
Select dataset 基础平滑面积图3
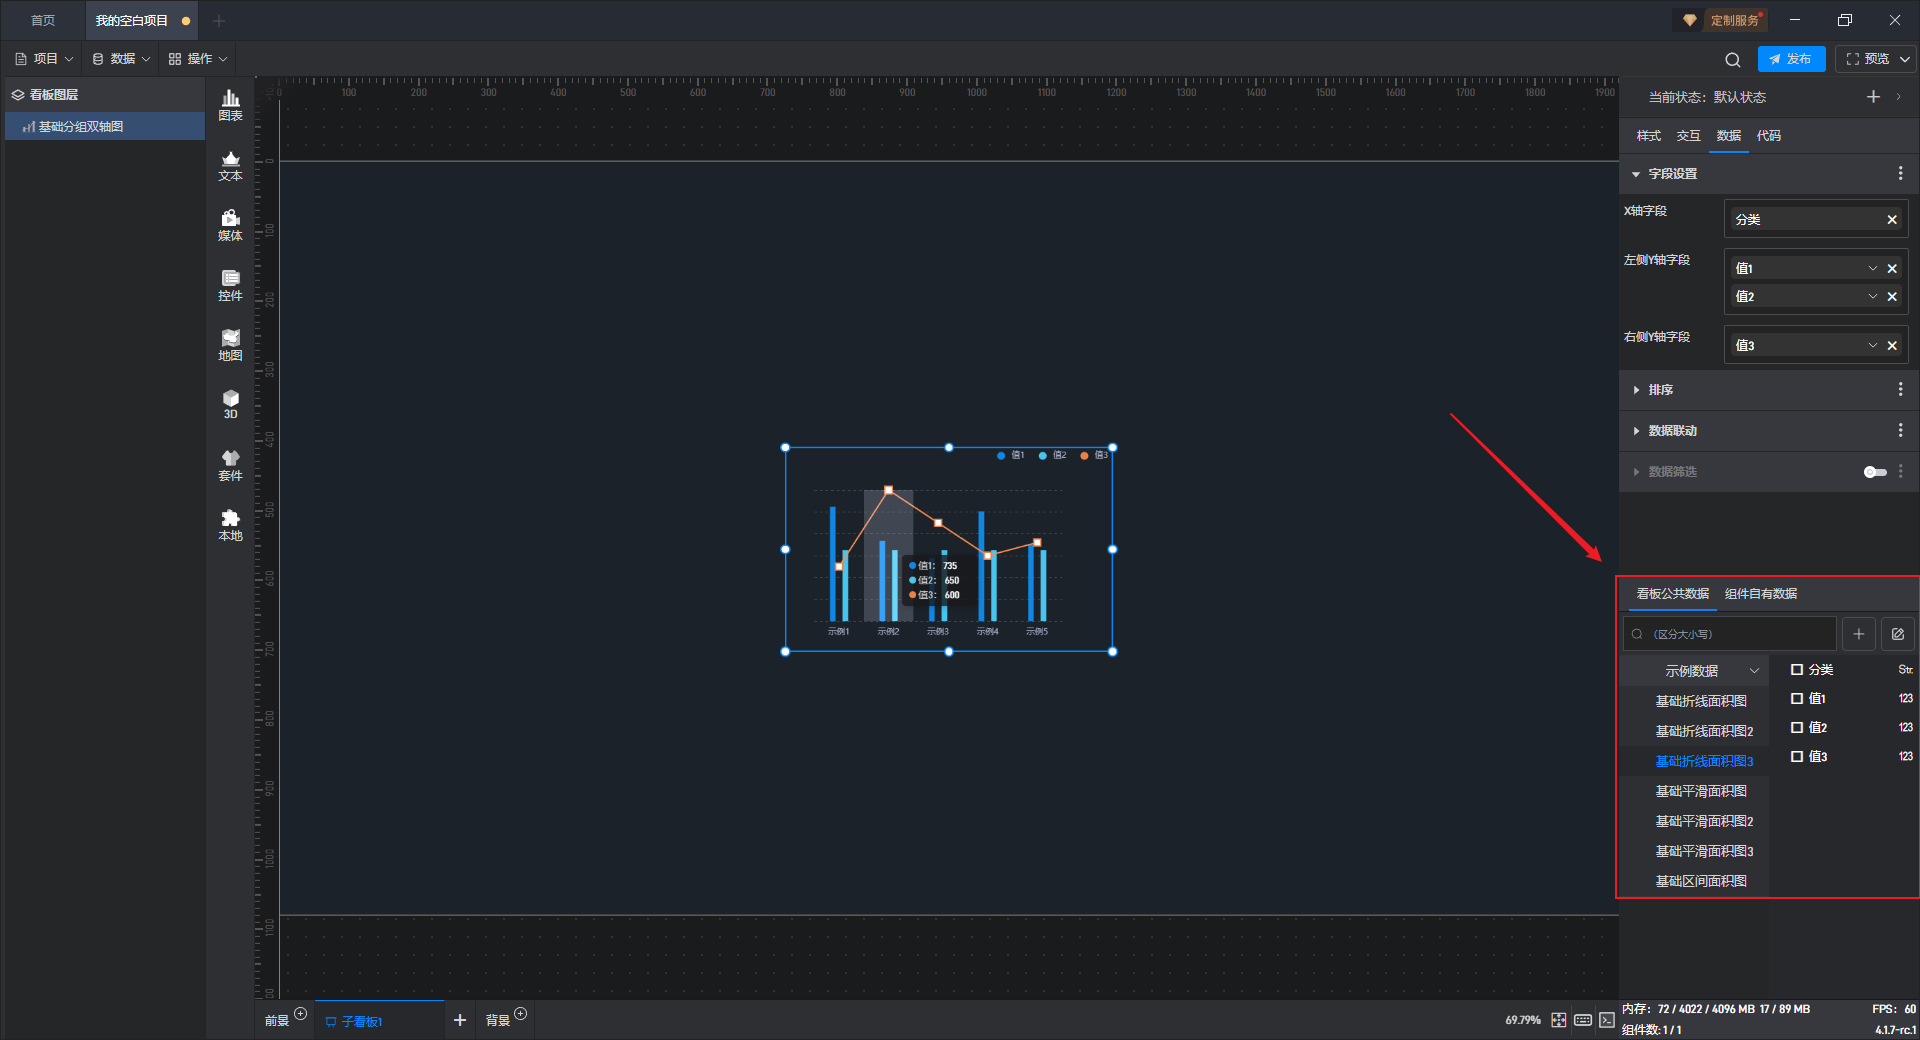1704,851
